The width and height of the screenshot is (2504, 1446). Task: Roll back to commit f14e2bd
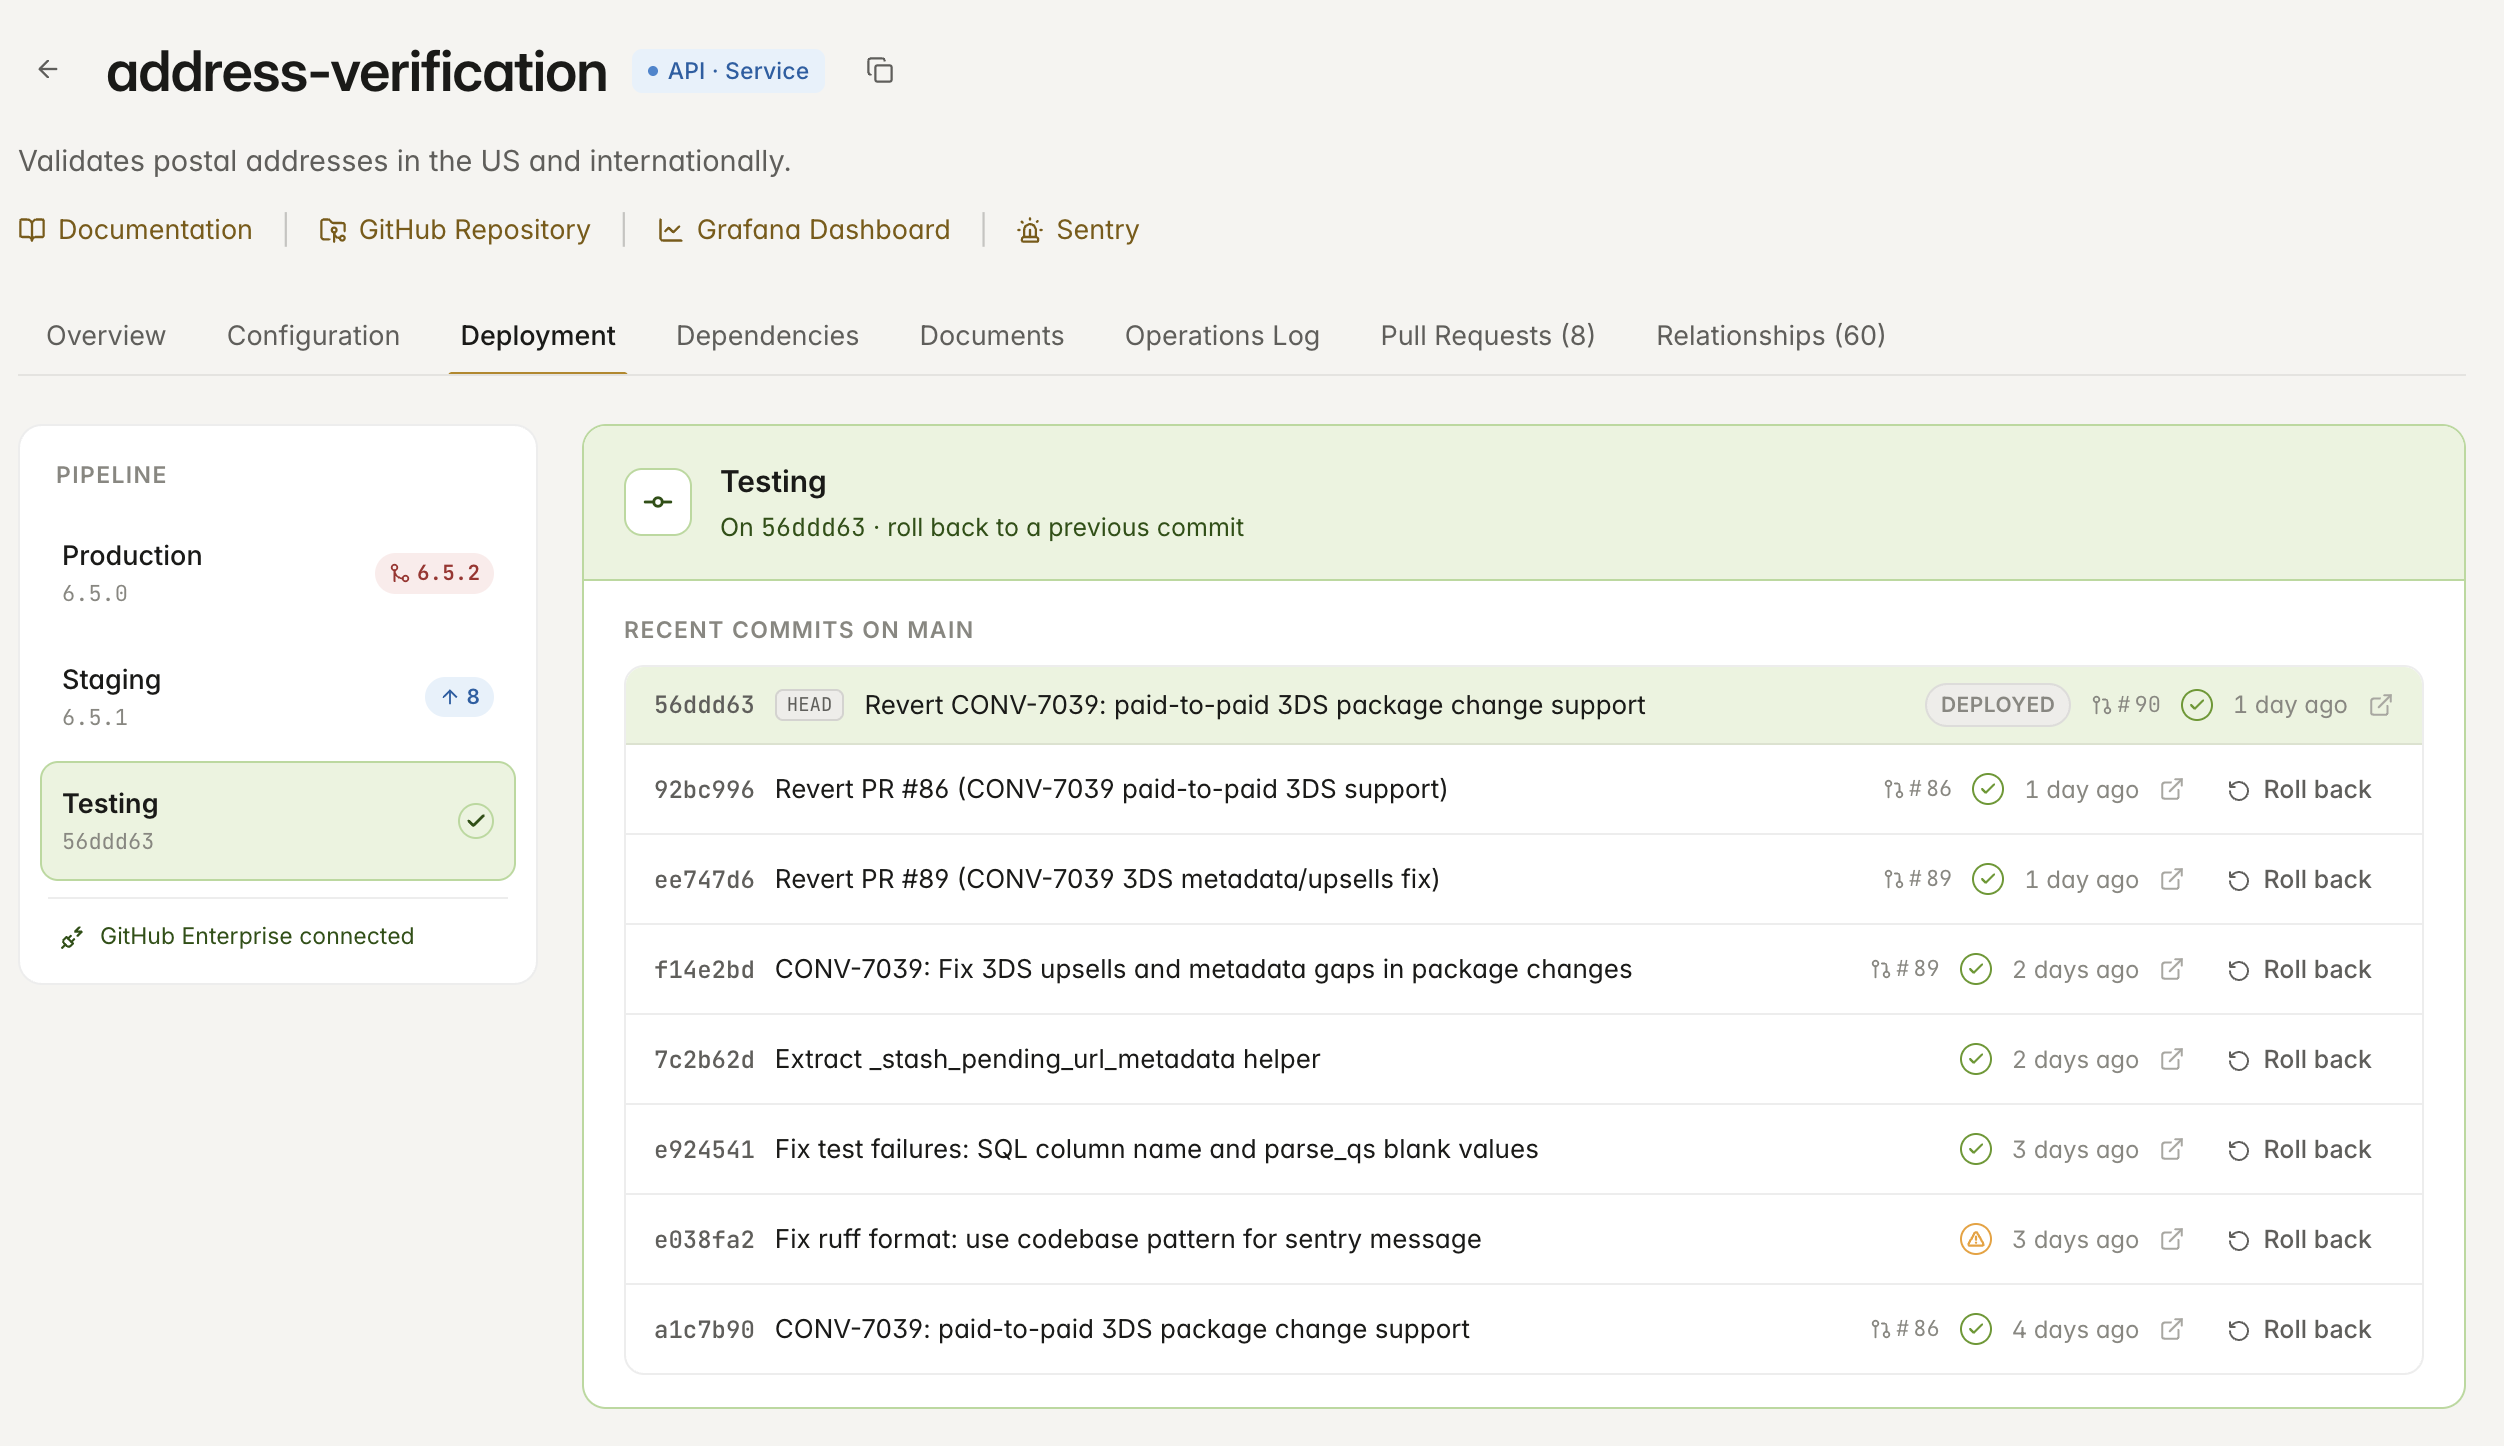[x=2299, y=970]
